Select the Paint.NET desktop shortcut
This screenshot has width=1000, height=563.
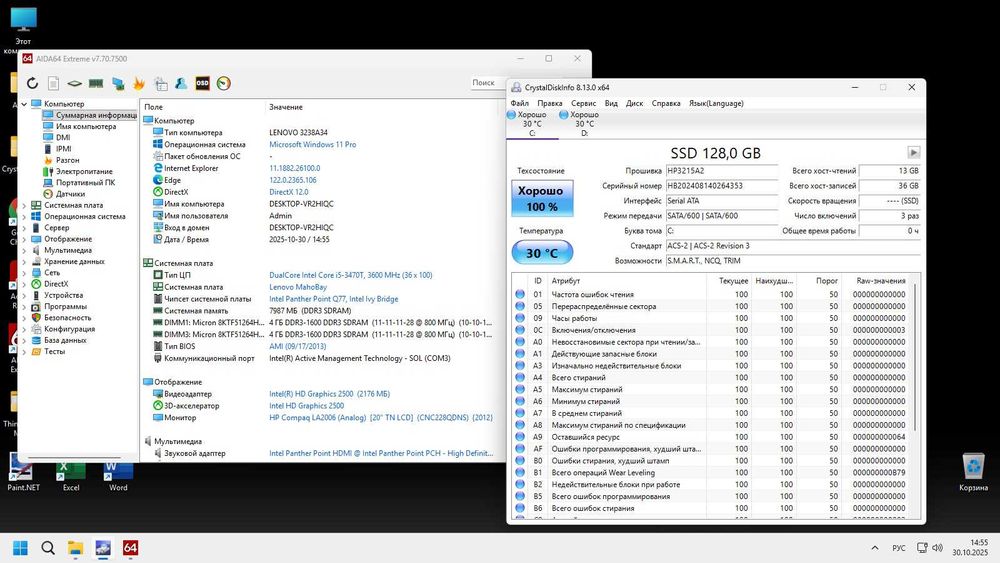pos(23,472)
